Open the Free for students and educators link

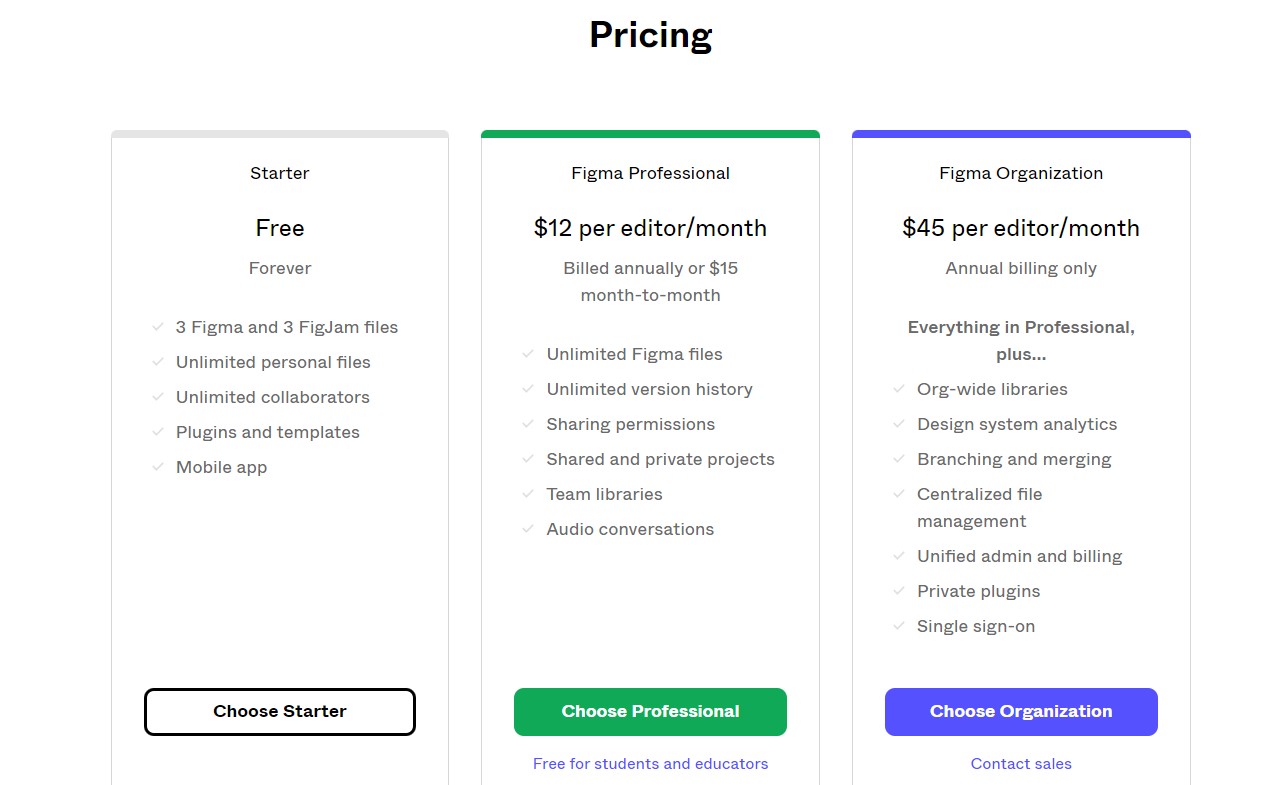coord(650,764)
